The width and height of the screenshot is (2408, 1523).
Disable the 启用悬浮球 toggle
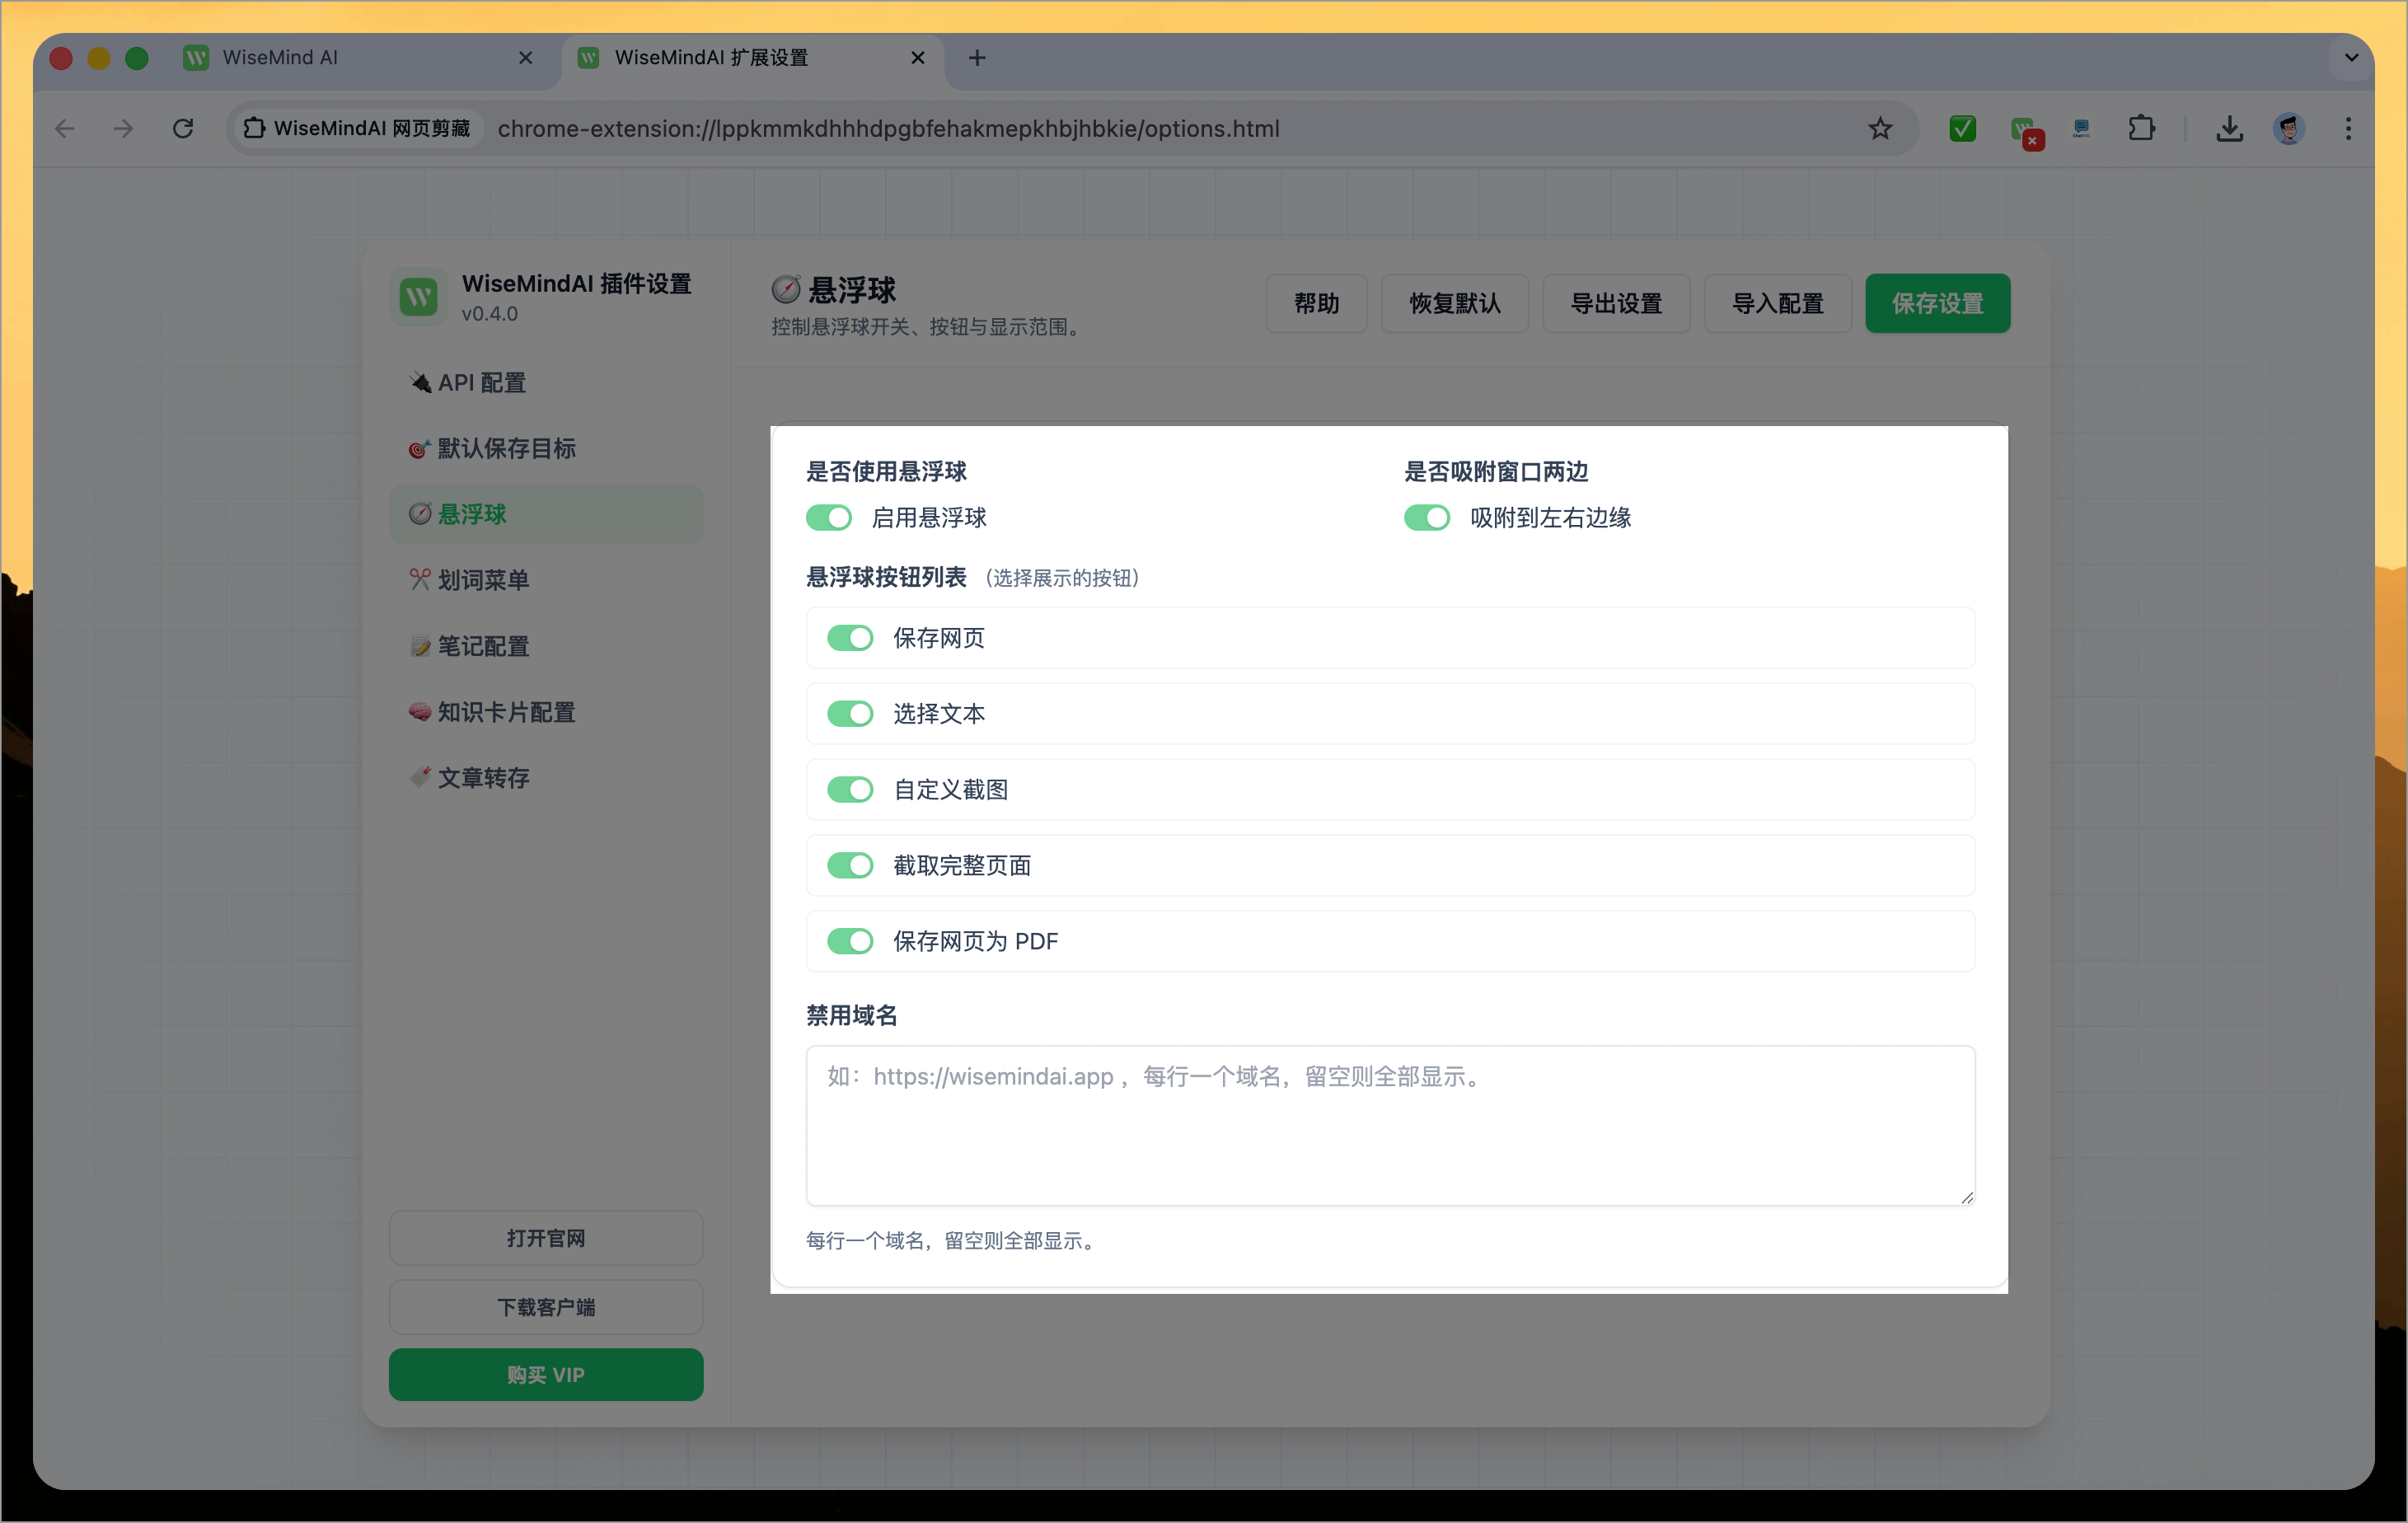click(x=829, y=518)
